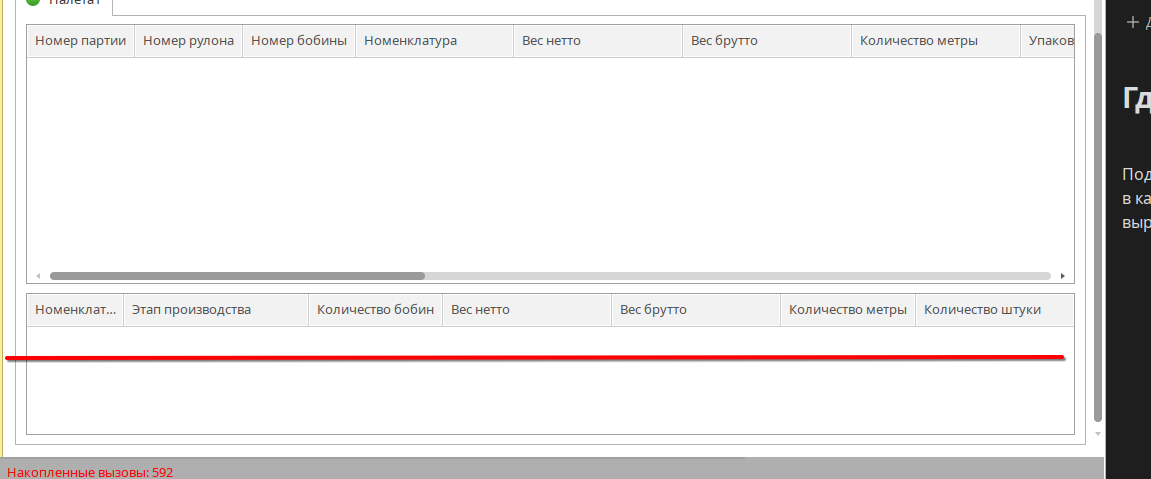
Task: Click the horizontal scrollbar thumb
Action: point(237,276)
